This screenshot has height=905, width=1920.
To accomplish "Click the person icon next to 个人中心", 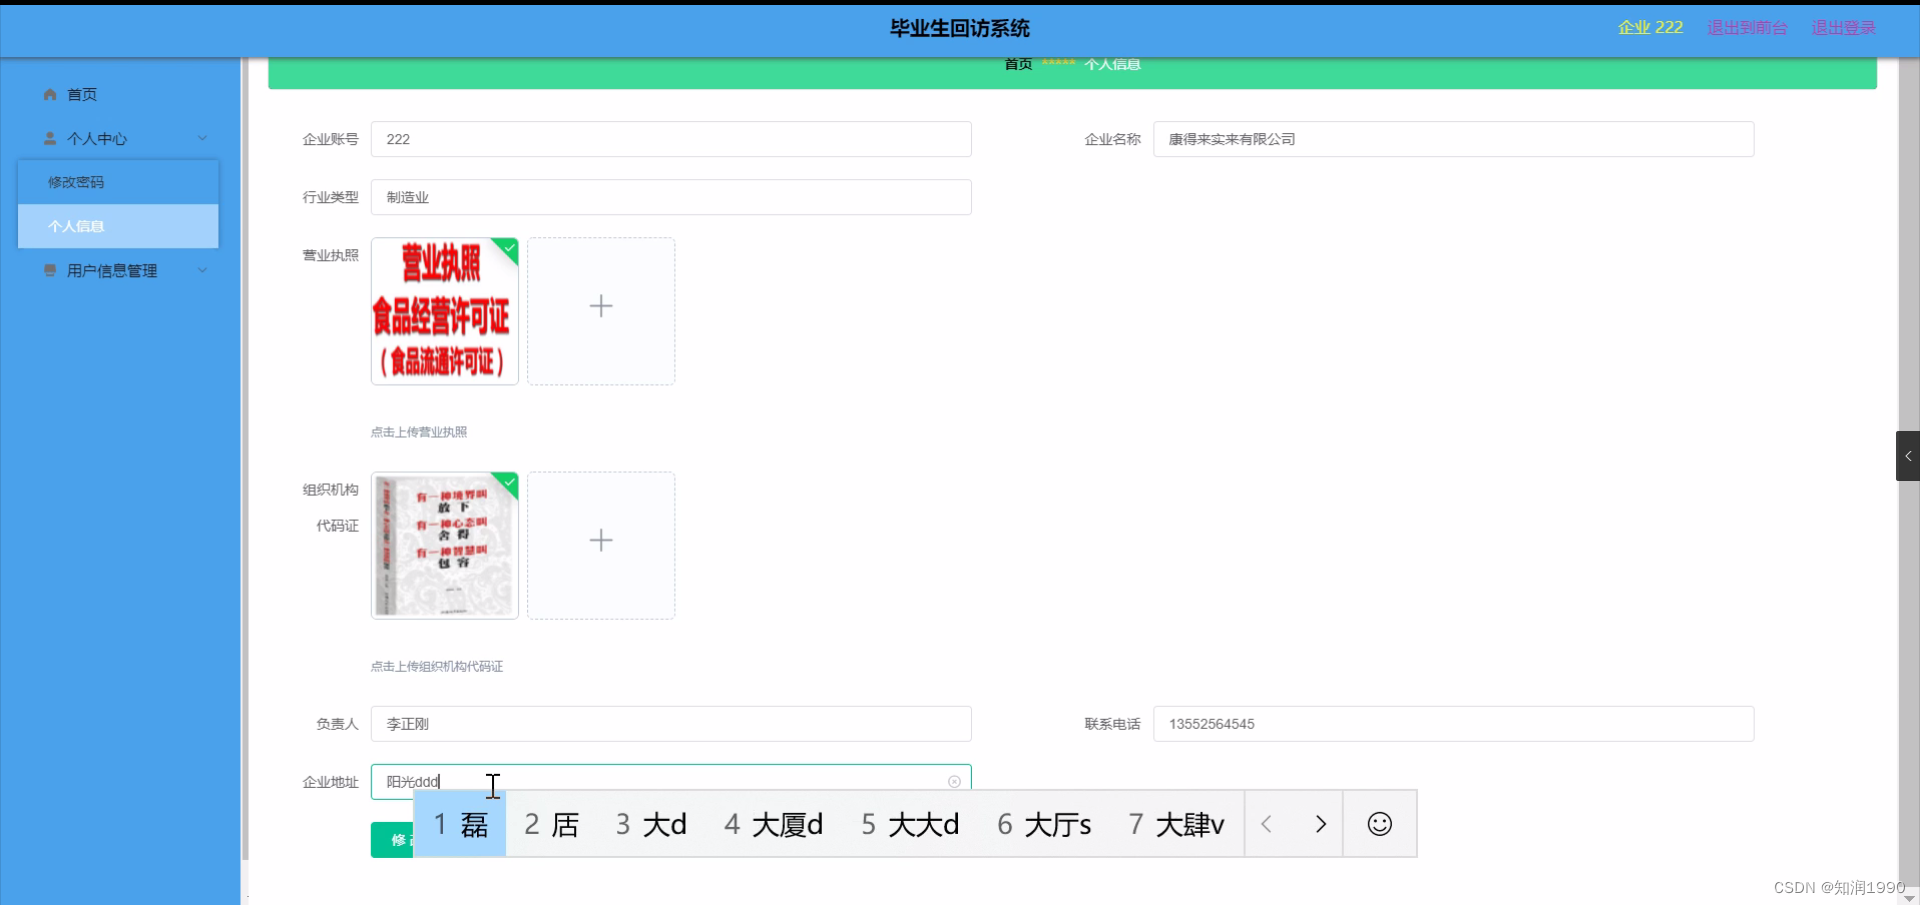I will [x=50, y=138].
